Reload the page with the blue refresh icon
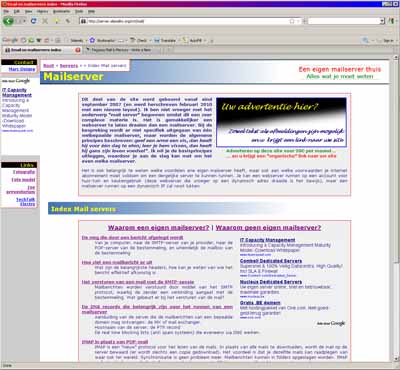Viewport: 400px width, 370px height. click(33, 21)
